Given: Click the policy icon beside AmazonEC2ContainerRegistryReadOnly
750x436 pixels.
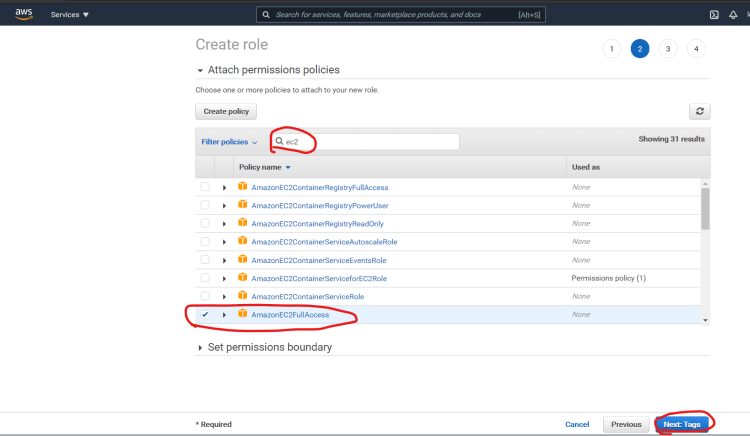Looking at the screenshot, I should pyautogui.click(x=243, y=223).
